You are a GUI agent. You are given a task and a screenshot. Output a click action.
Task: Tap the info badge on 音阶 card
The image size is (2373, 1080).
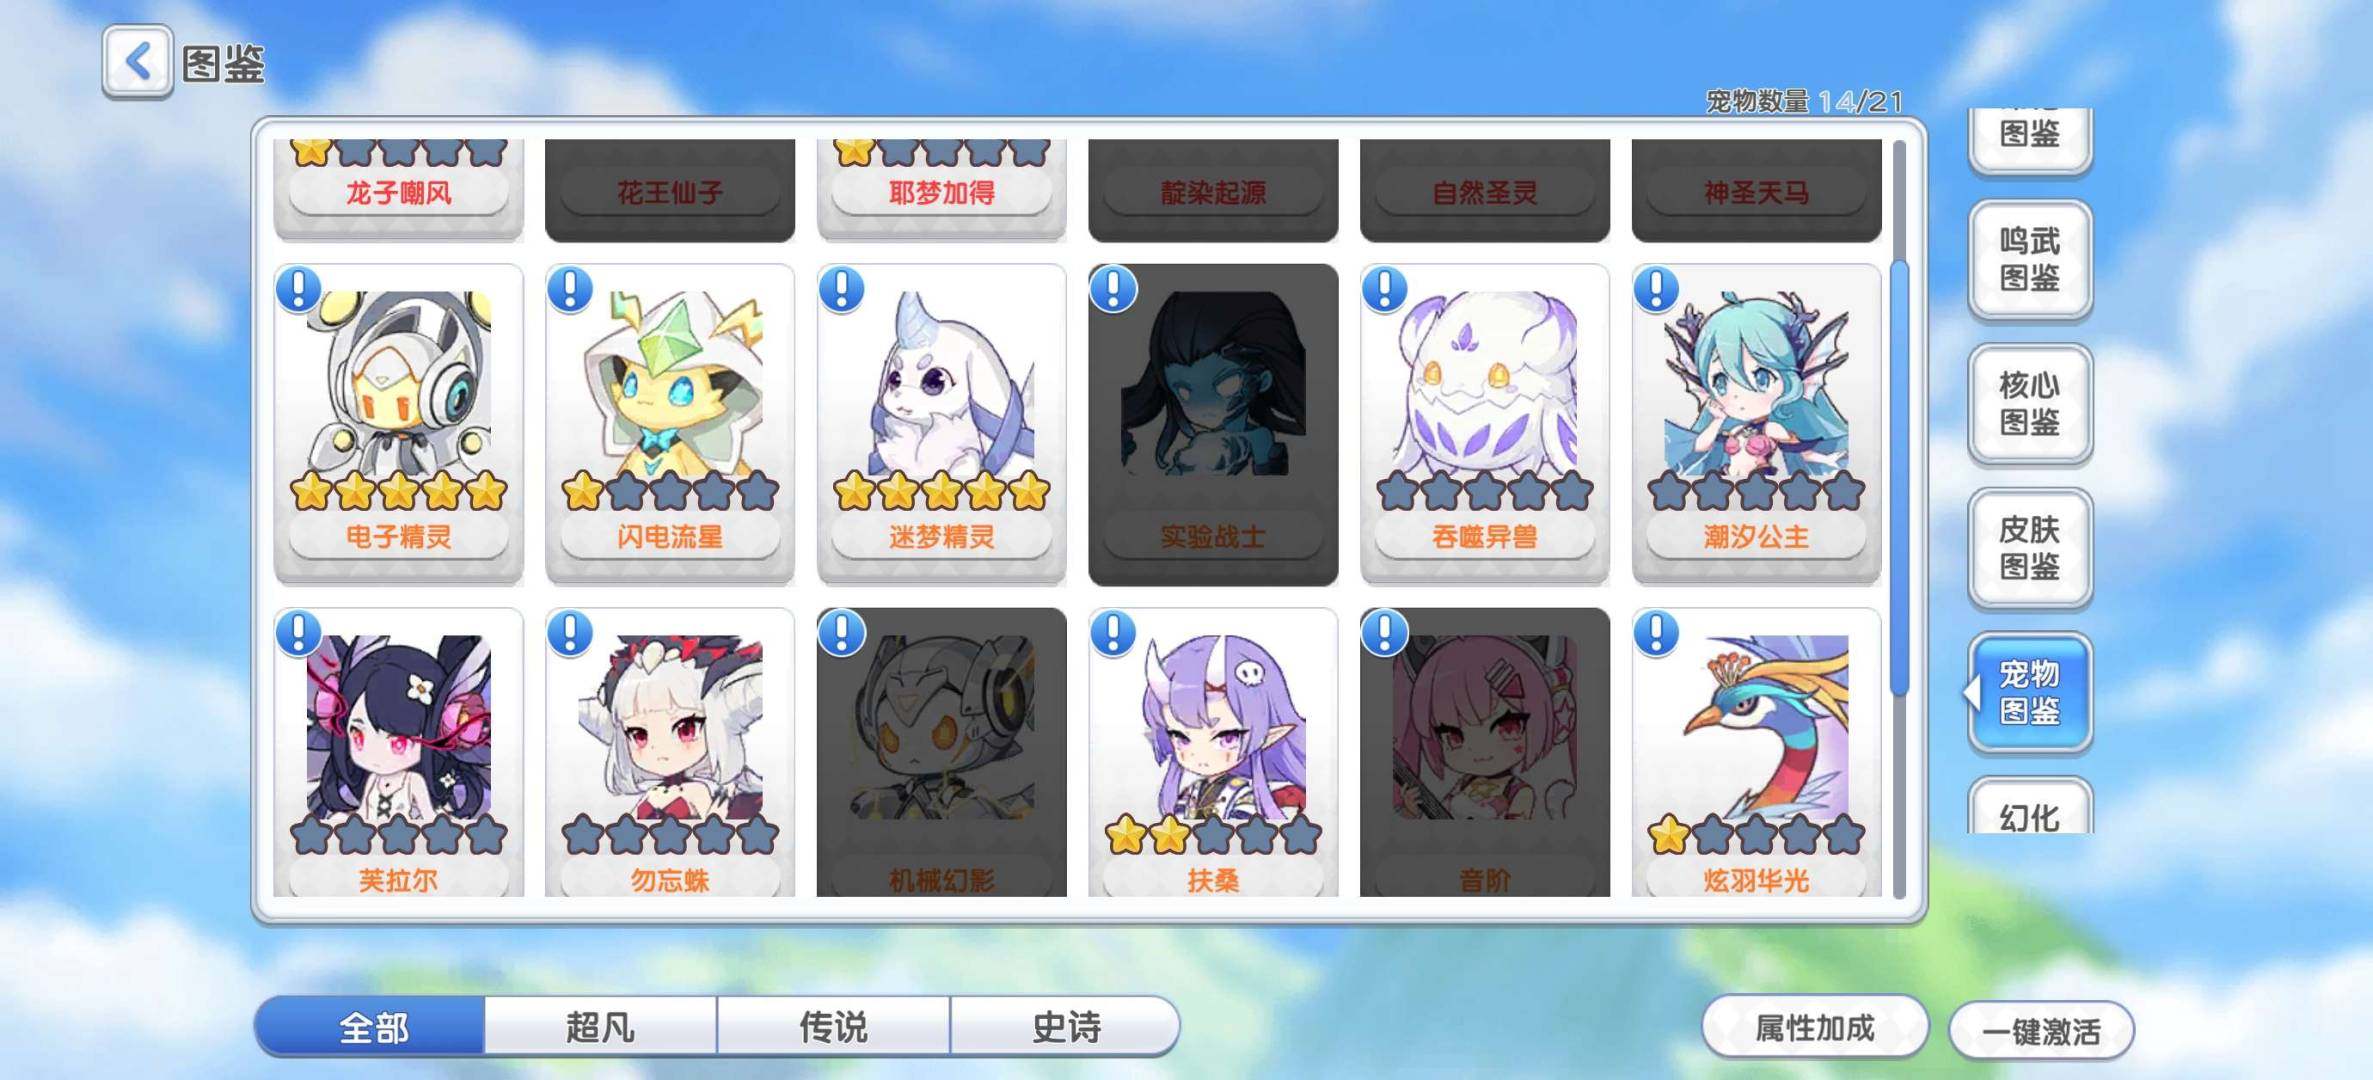1385,633
